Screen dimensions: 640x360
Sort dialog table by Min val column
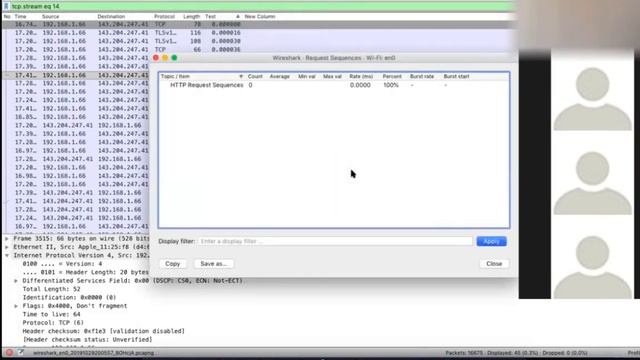click(x=307, y=76)
